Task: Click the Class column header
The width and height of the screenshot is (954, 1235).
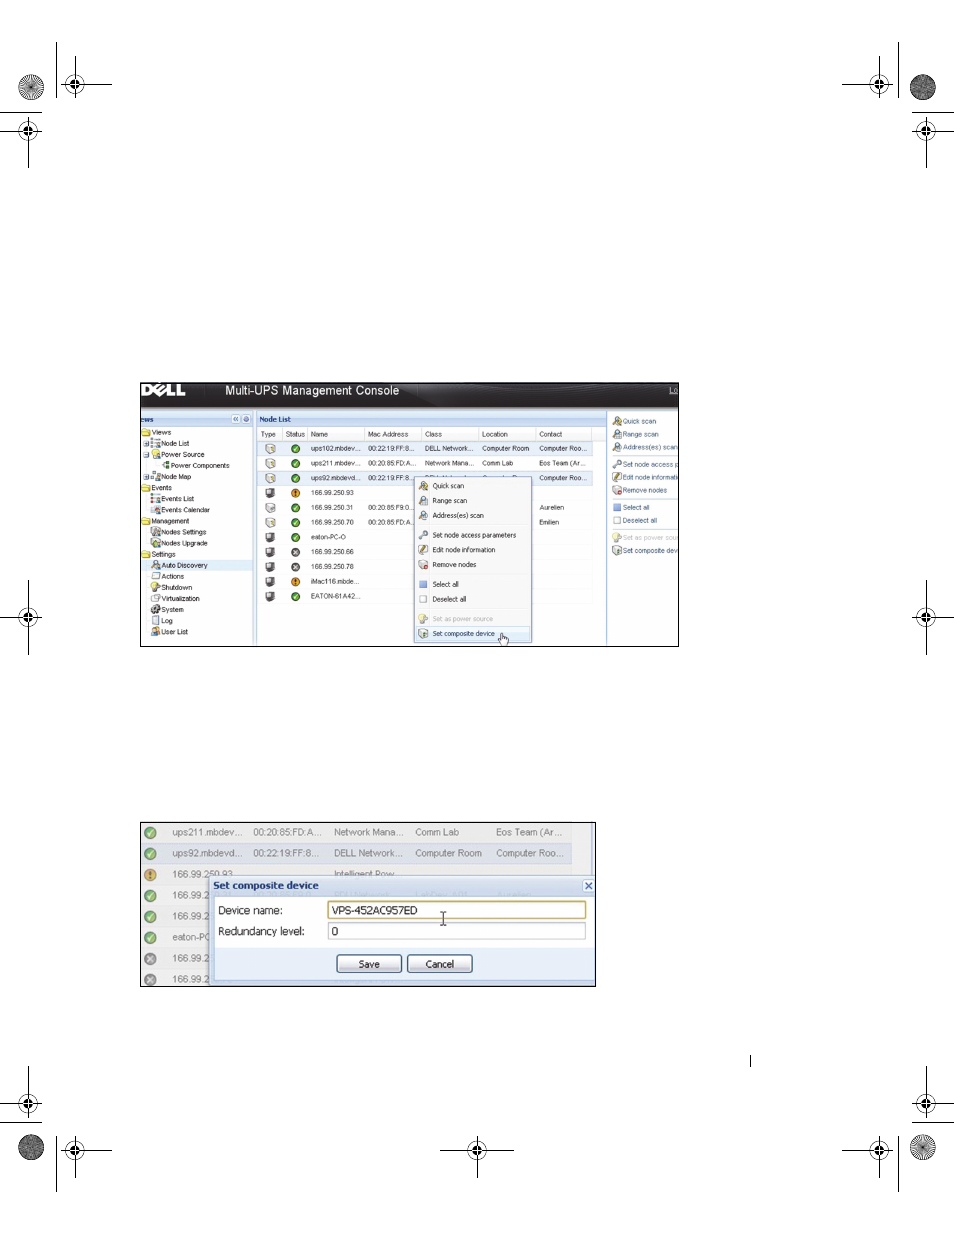Action: tap(450, 434)
